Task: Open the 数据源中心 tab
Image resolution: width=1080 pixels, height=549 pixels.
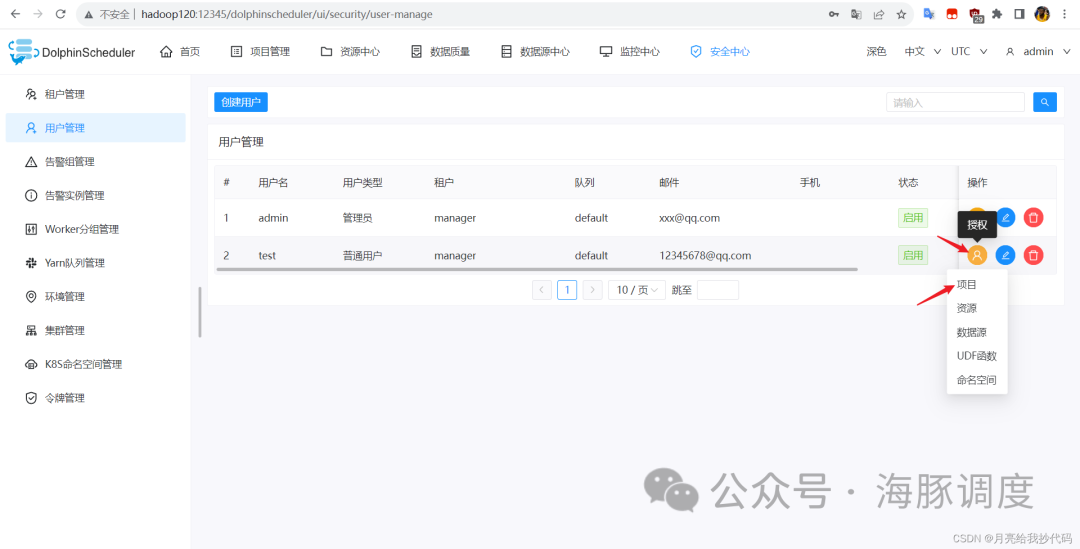Action: (535, 52)
